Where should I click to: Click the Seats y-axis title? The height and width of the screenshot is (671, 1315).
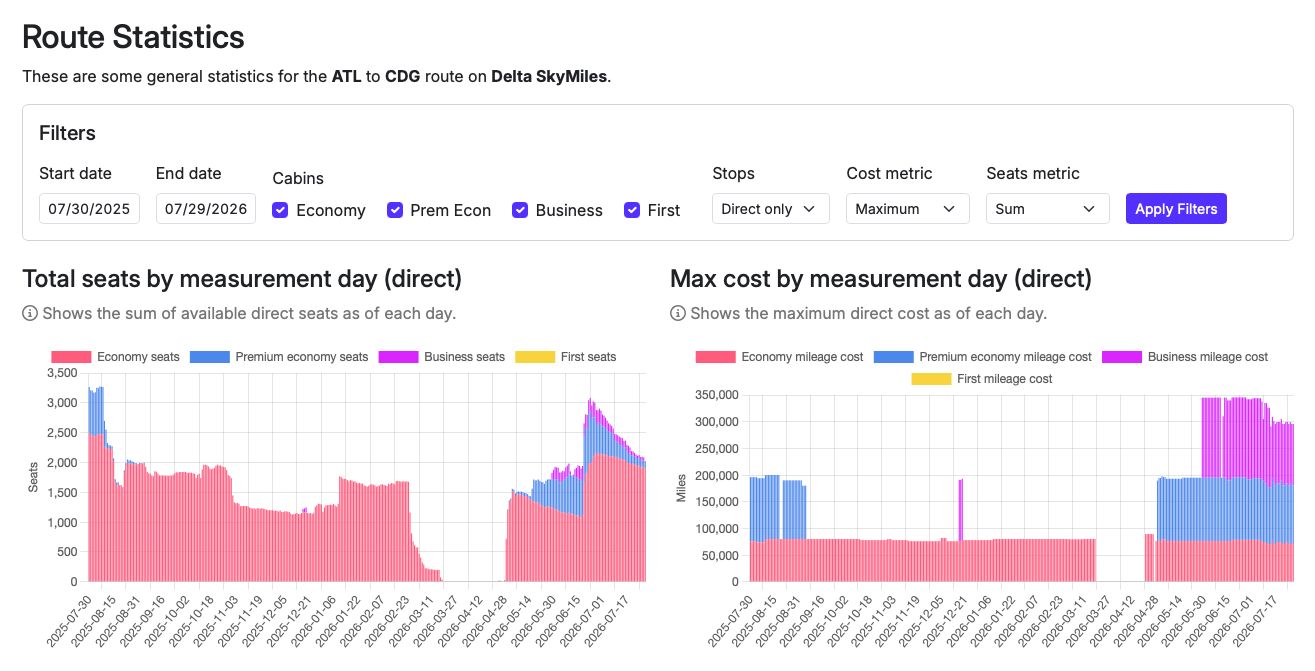tap(33, 477)
